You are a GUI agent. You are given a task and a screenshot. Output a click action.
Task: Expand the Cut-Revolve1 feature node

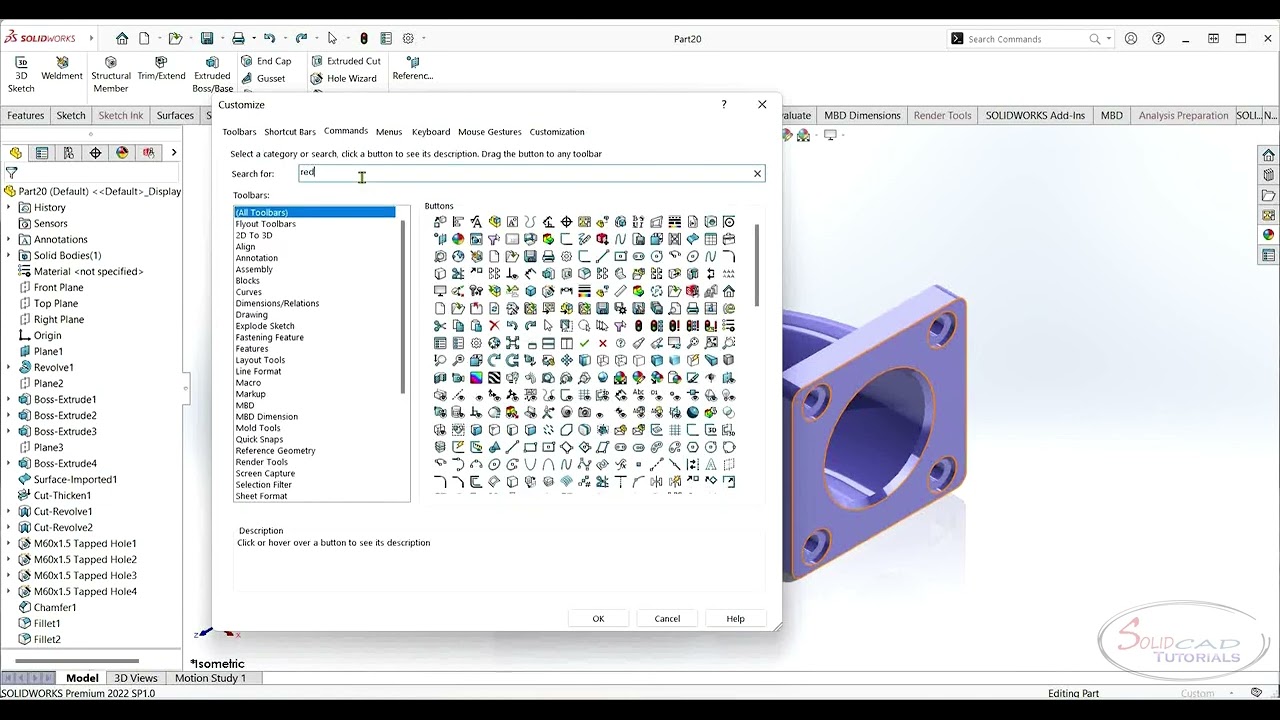9,511
